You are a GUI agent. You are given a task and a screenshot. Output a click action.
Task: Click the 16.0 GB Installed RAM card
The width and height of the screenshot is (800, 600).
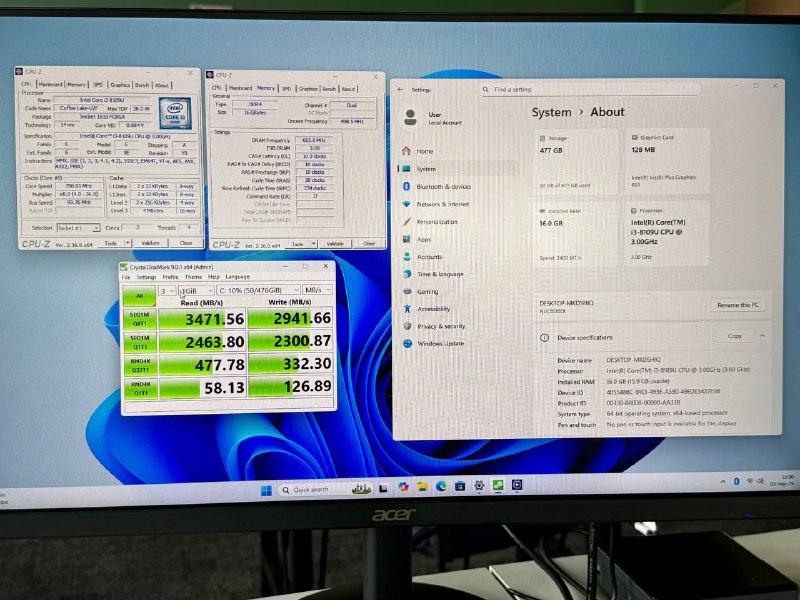pyautogui.click(x=577, y=234)
